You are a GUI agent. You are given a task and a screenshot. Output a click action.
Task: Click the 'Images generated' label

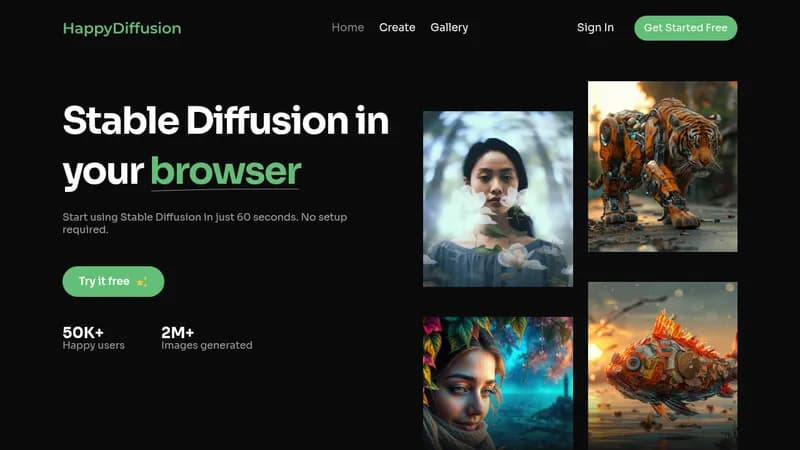pyautogui.click(x=207, y=345)
